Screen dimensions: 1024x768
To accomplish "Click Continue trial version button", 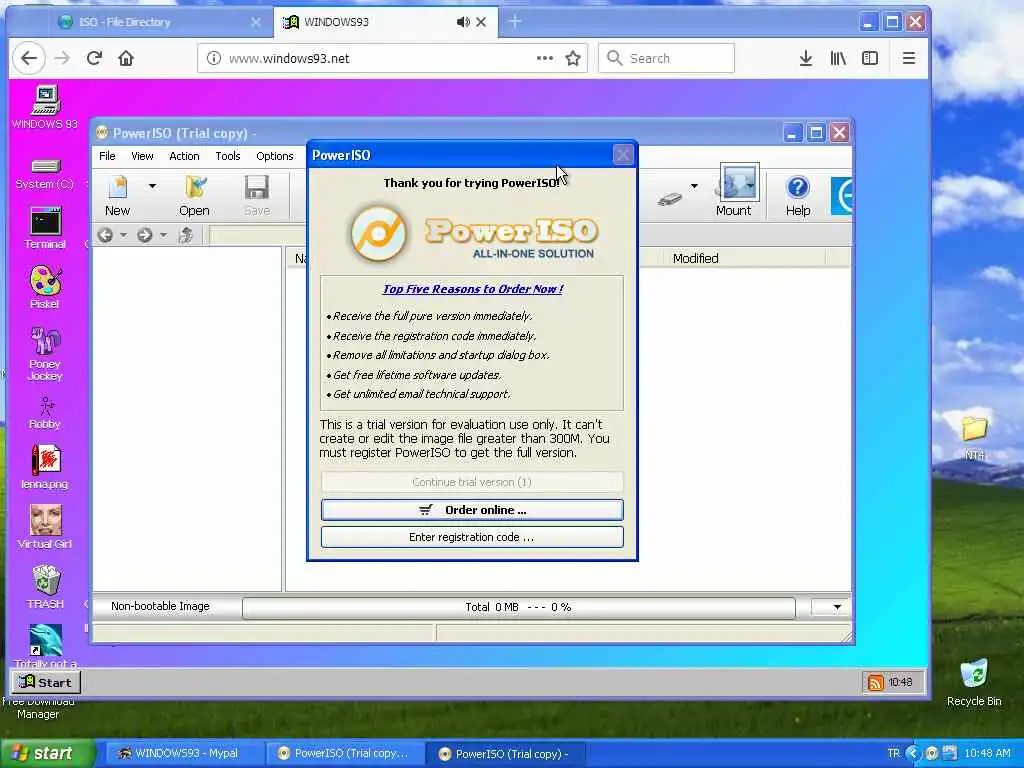I will (472, 482).
